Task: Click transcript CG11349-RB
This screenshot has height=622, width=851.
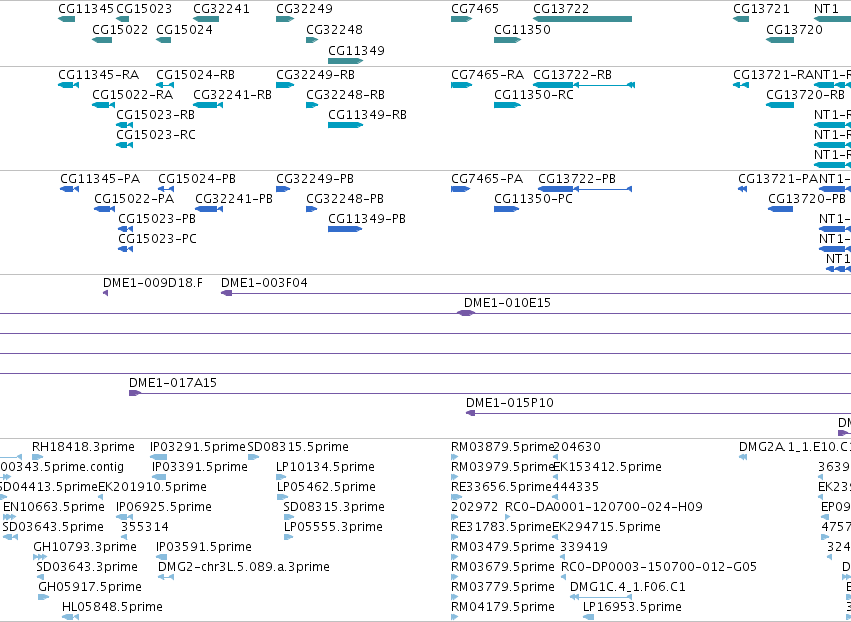Action: coord(367,115)
